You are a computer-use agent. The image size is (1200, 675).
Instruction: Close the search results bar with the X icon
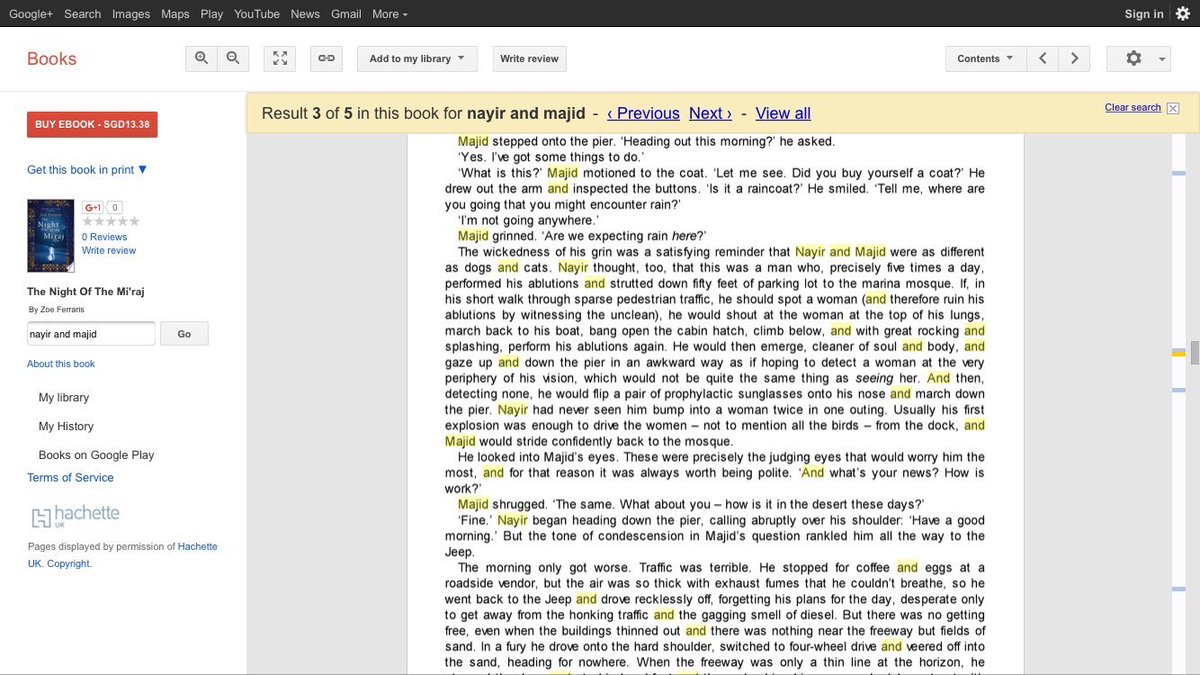click(1173, 108)
